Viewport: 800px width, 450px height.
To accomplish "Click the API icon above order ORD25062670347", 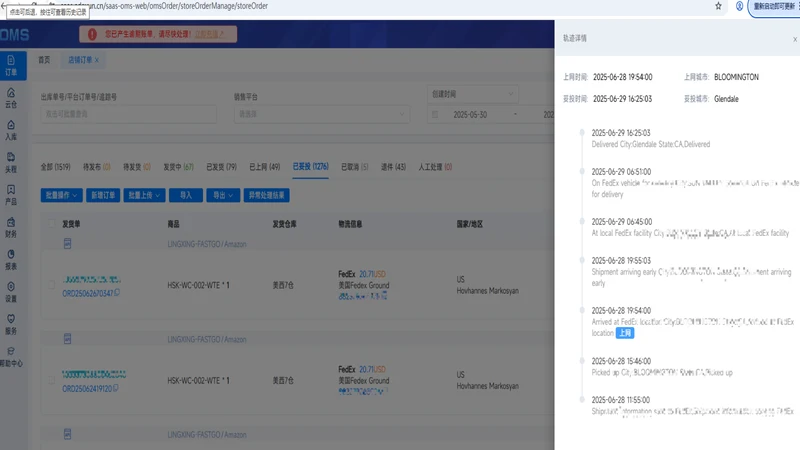I will (67, 243).
